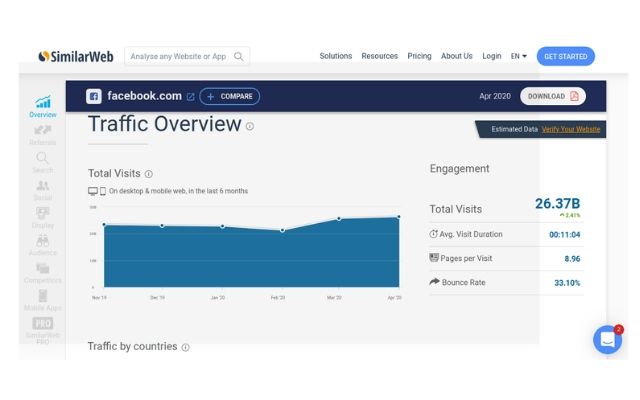Open the chat widget bubble
This screenshot has height=400, width=640.
(x=607, y=340)
